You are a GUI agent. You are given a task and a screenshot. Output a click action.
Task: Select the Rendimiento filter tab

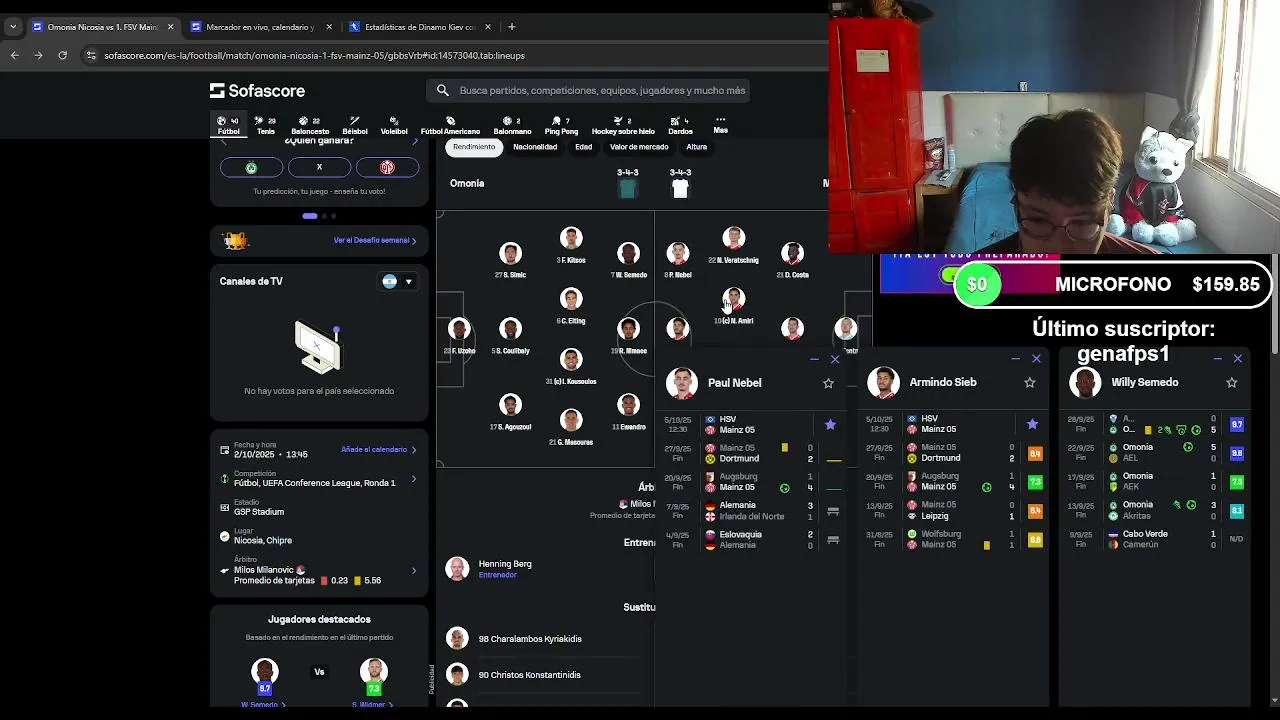pos(474,147)
